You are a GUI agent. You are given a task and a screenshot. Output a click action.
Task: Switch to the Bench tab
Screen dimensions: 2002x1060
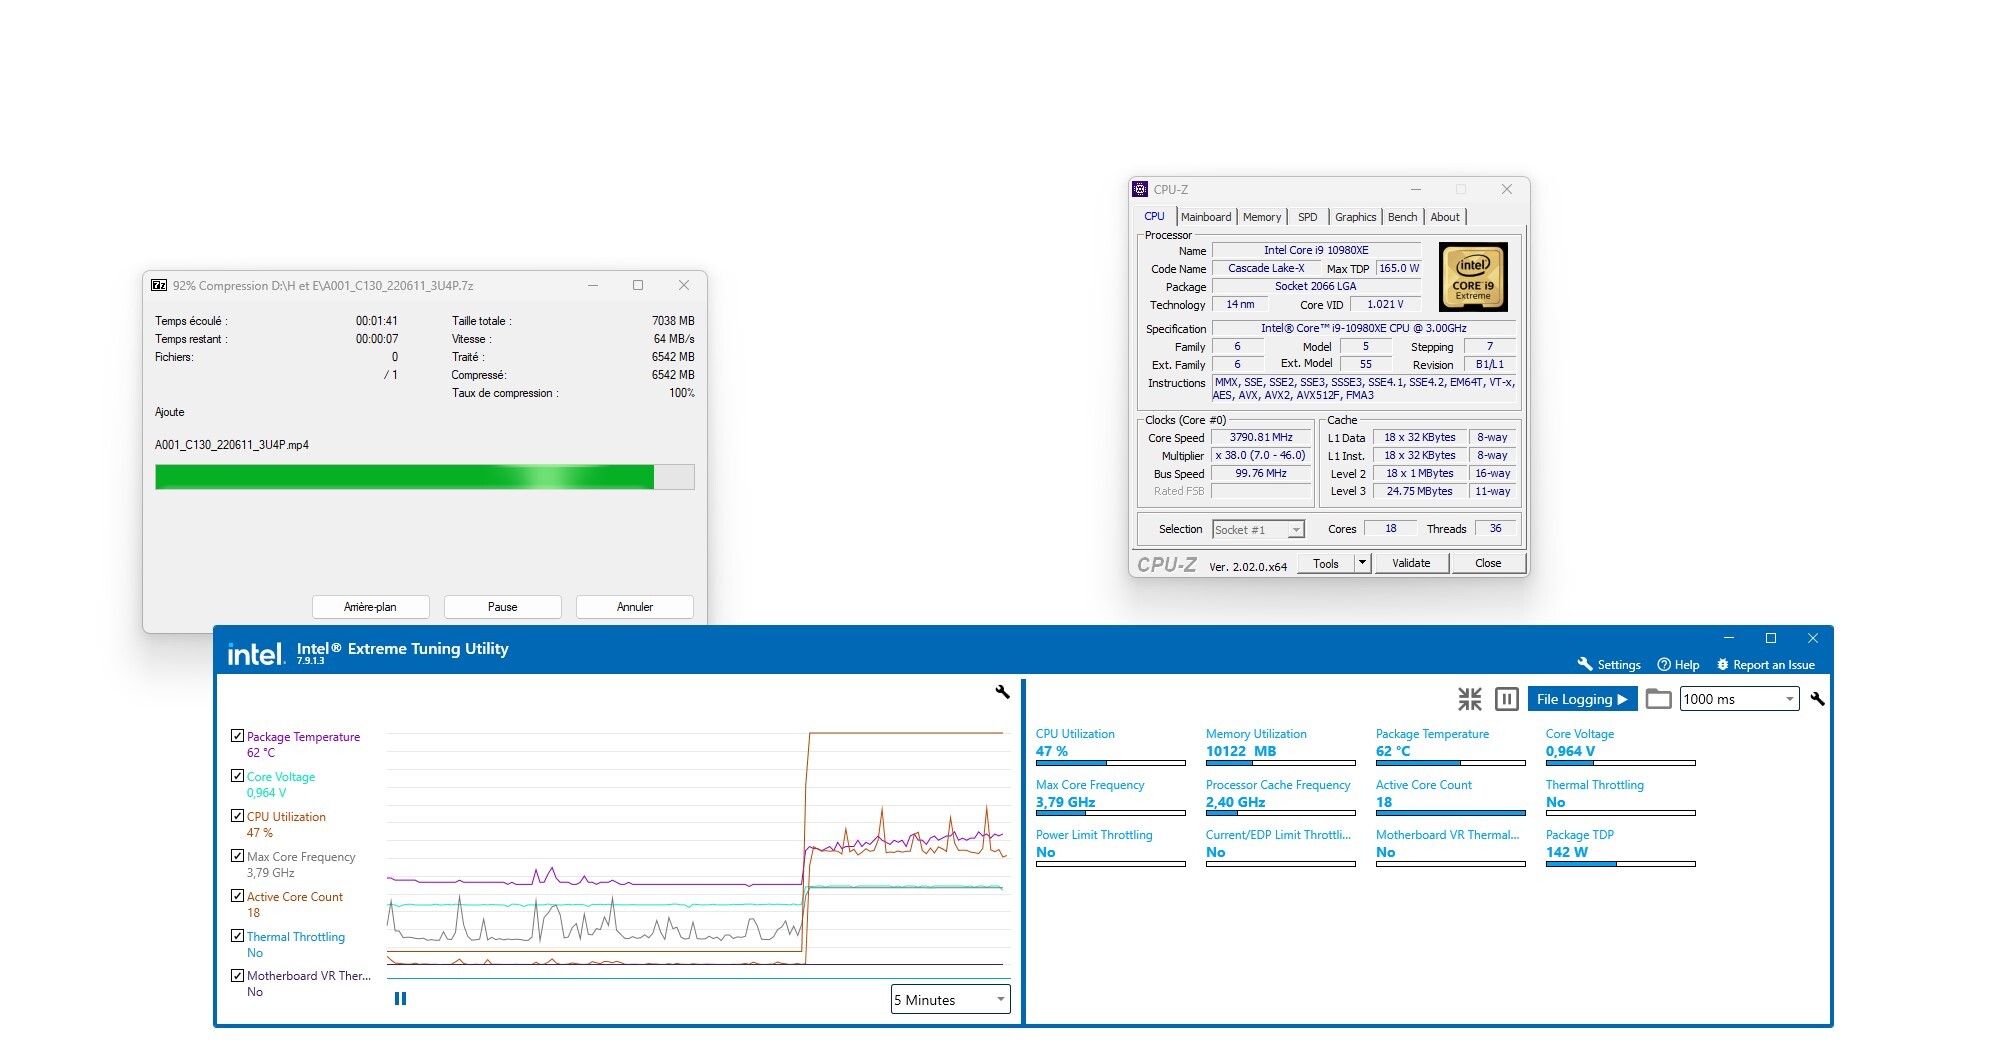coord(1402,217)
